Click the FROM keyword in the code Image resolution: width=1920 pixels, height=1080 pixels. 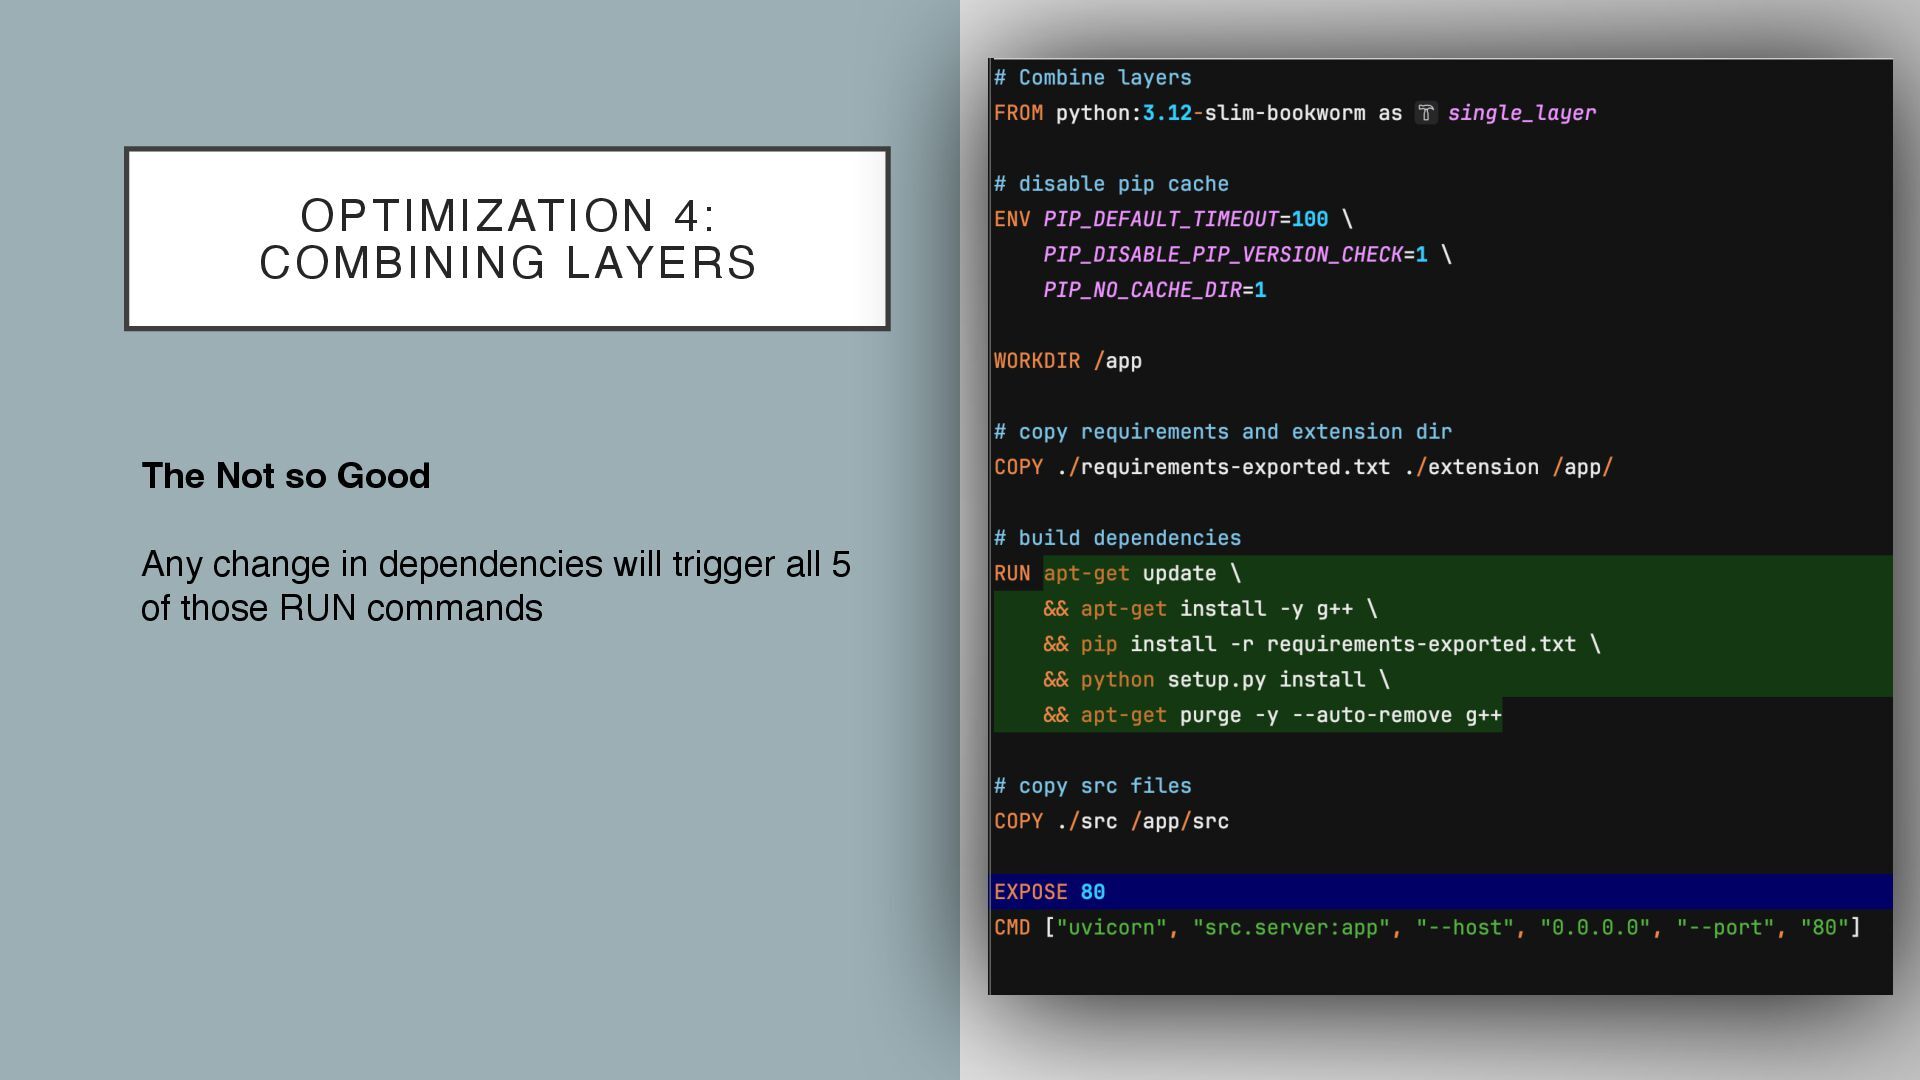(x=1018, y=113)
